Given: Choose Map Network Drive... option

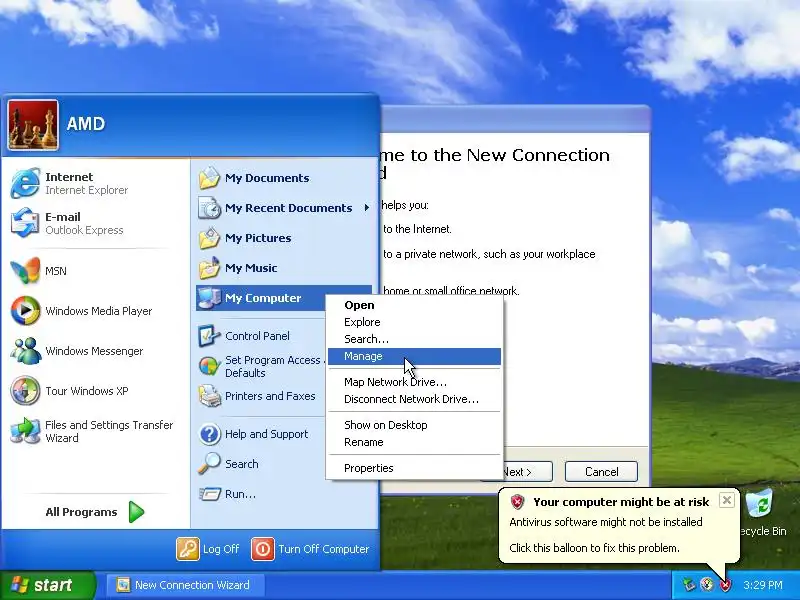Looking at the screenshot, I should (414, 382).
